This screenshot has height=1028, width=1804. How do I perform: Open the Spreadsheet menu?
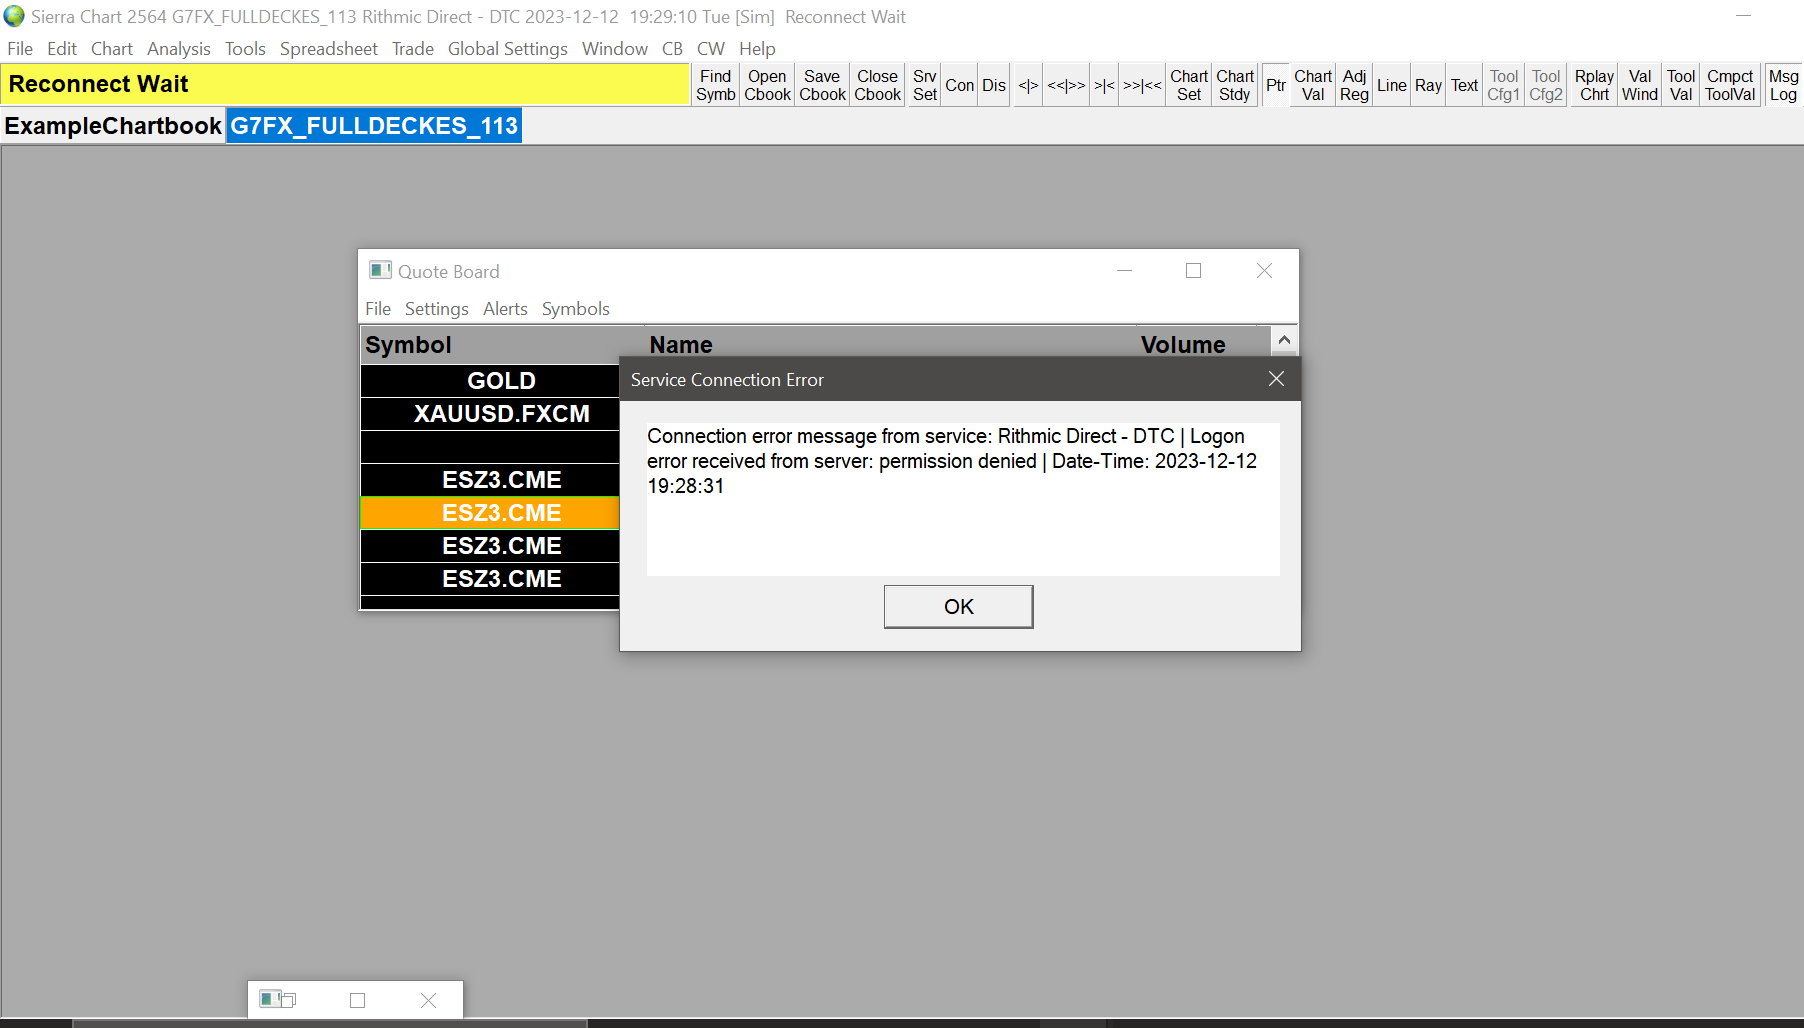329,49
